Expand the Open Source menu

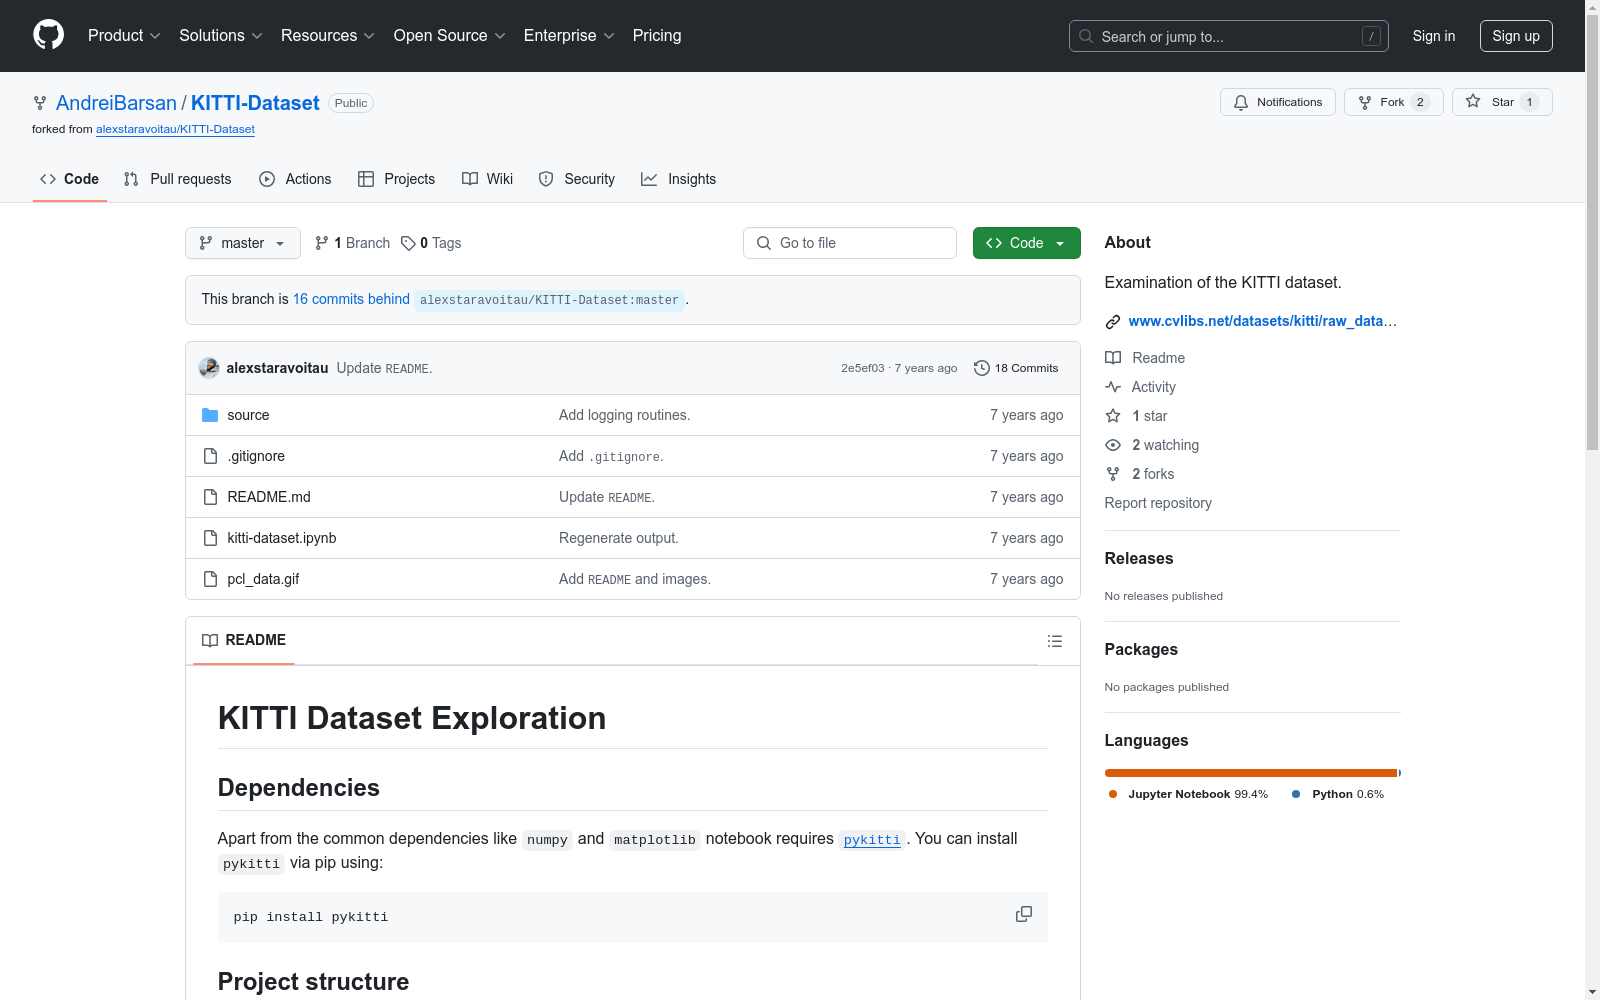450,35
